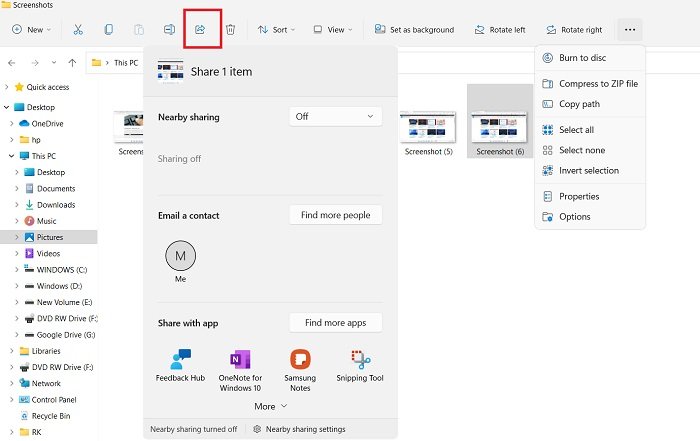Image resolution: width=700 pixels, height=441 pixels.
Task: Choose Copy path from menu
Action: (579, 104)
